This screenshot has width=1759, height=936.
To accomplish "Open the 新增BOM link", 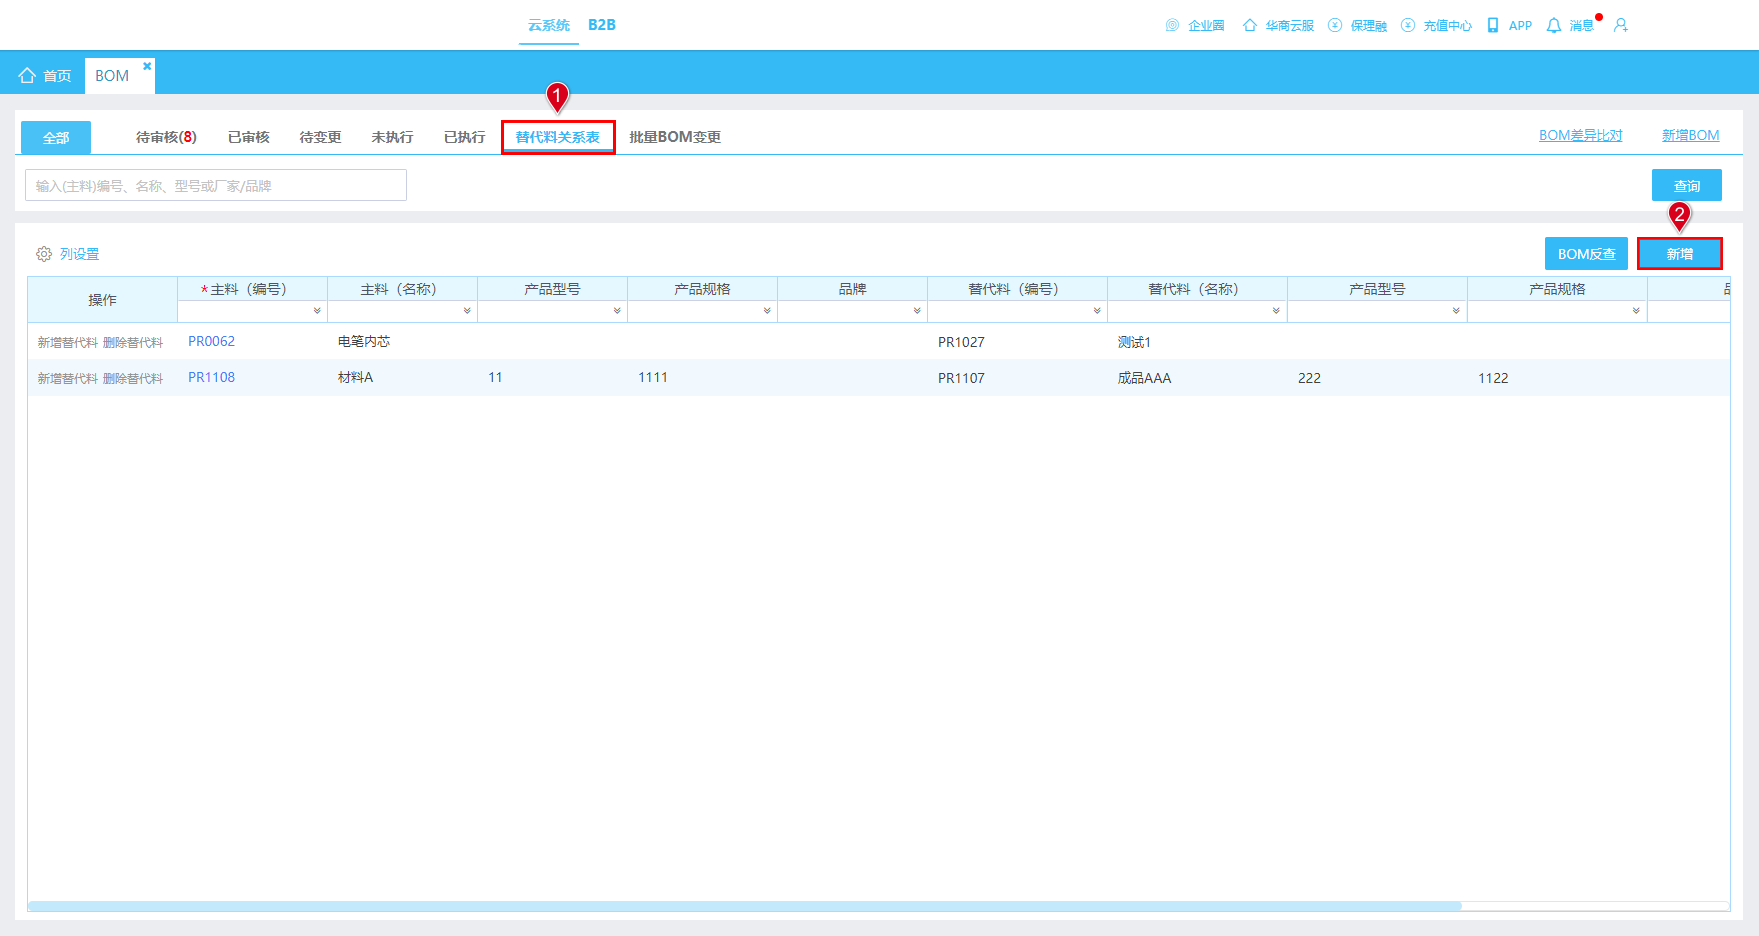I will coord(1691,135).
